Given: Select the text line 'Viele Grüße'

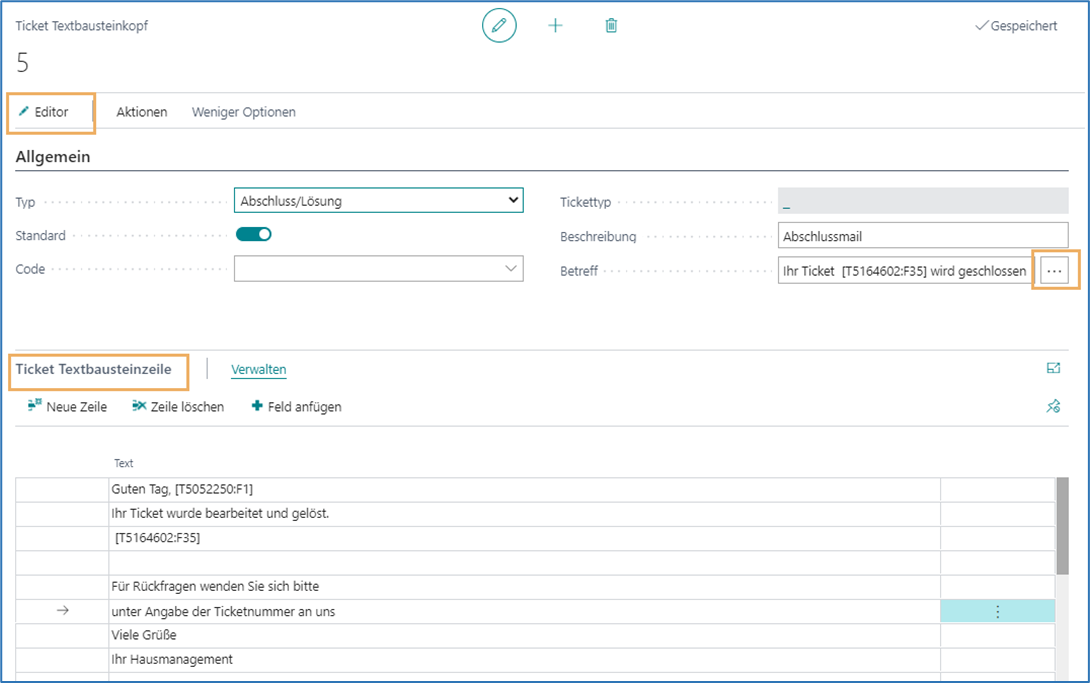Looking at the screenshot, I should tap(524, 635).
